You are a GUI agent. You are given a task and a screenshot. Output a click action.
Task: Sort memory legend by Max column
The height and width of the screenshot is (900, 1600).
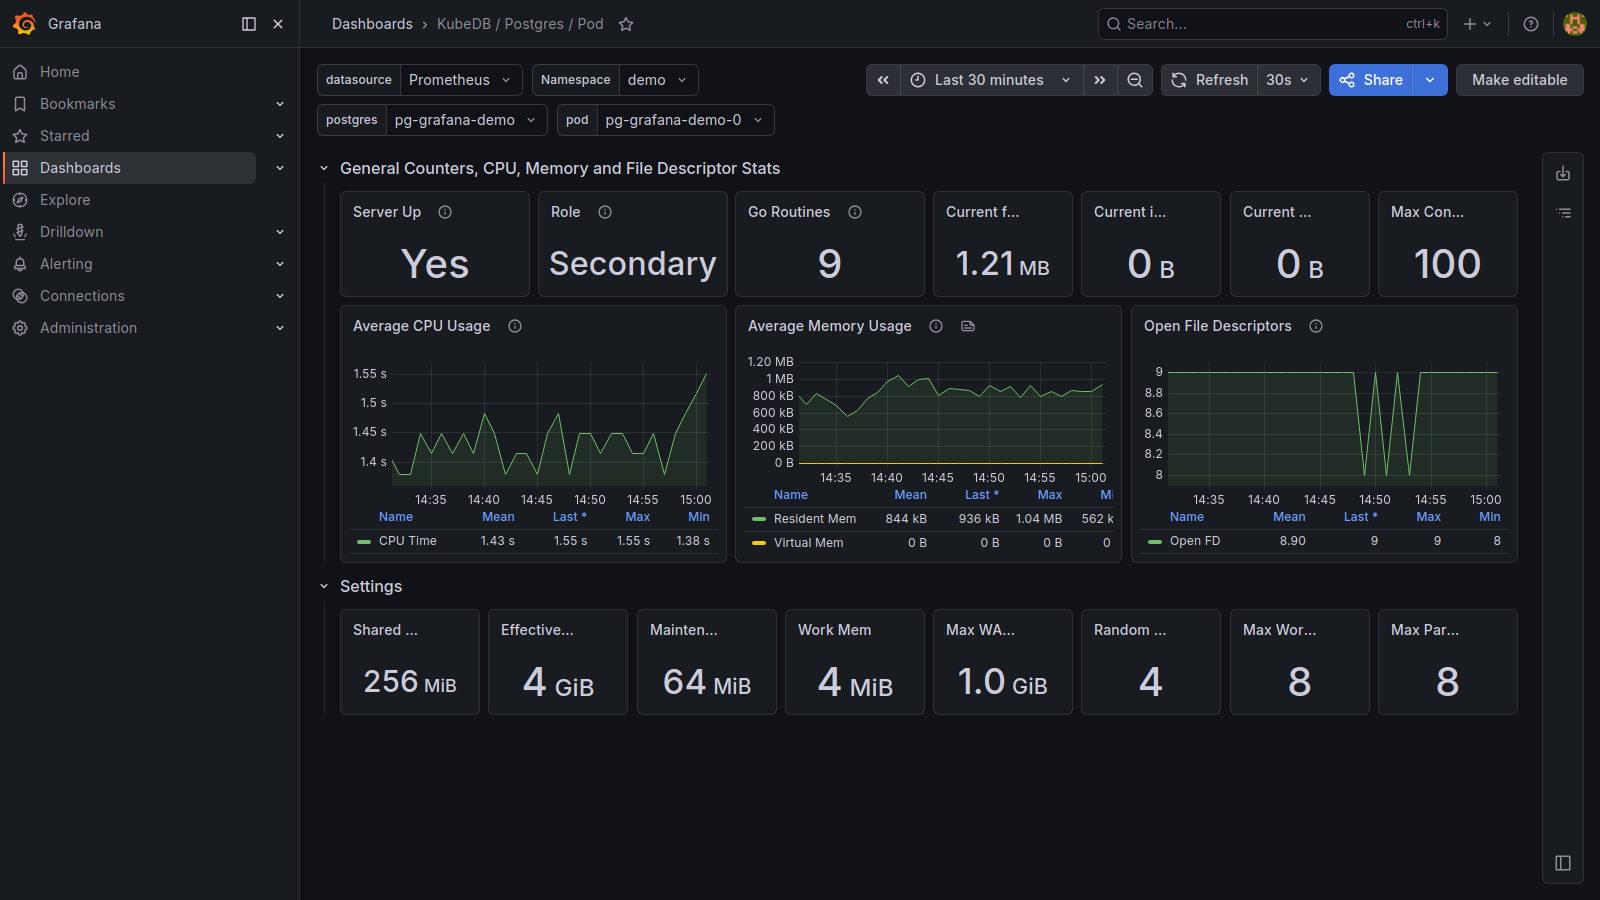pos(1050,495)
